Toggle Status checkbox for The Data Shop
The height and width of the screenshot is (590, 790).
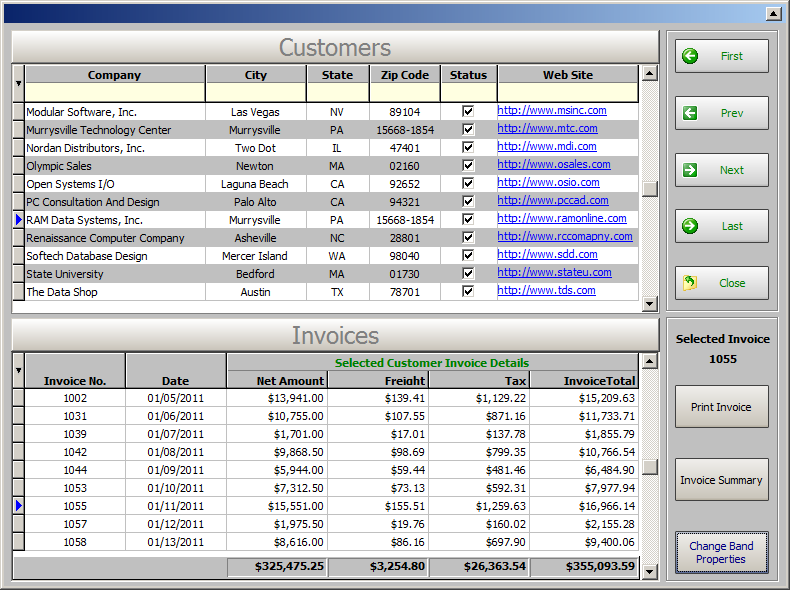468,292
